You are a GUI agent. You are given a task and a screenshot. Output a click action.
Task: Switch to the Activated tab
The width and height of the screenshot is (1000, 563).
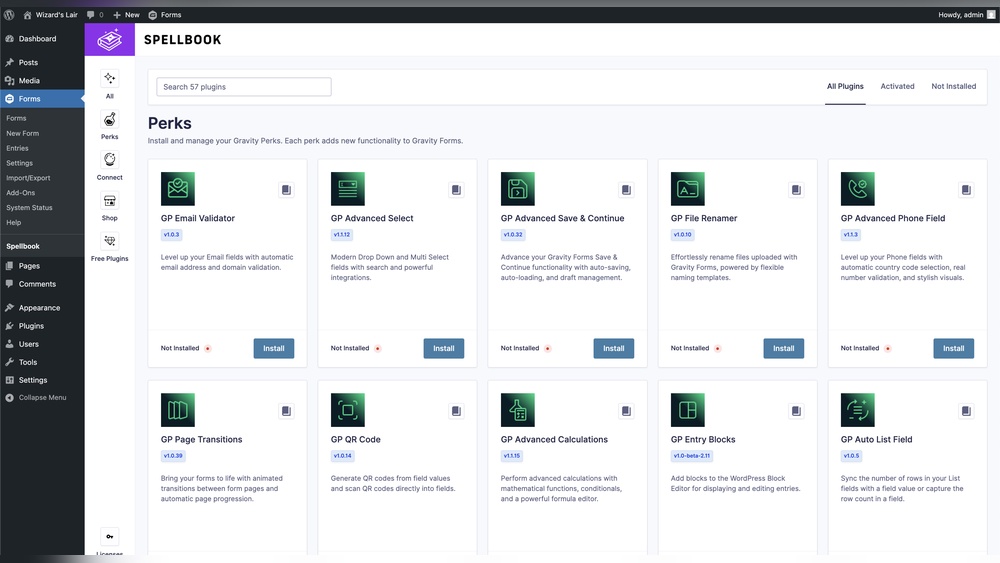(x=897, y=86)
